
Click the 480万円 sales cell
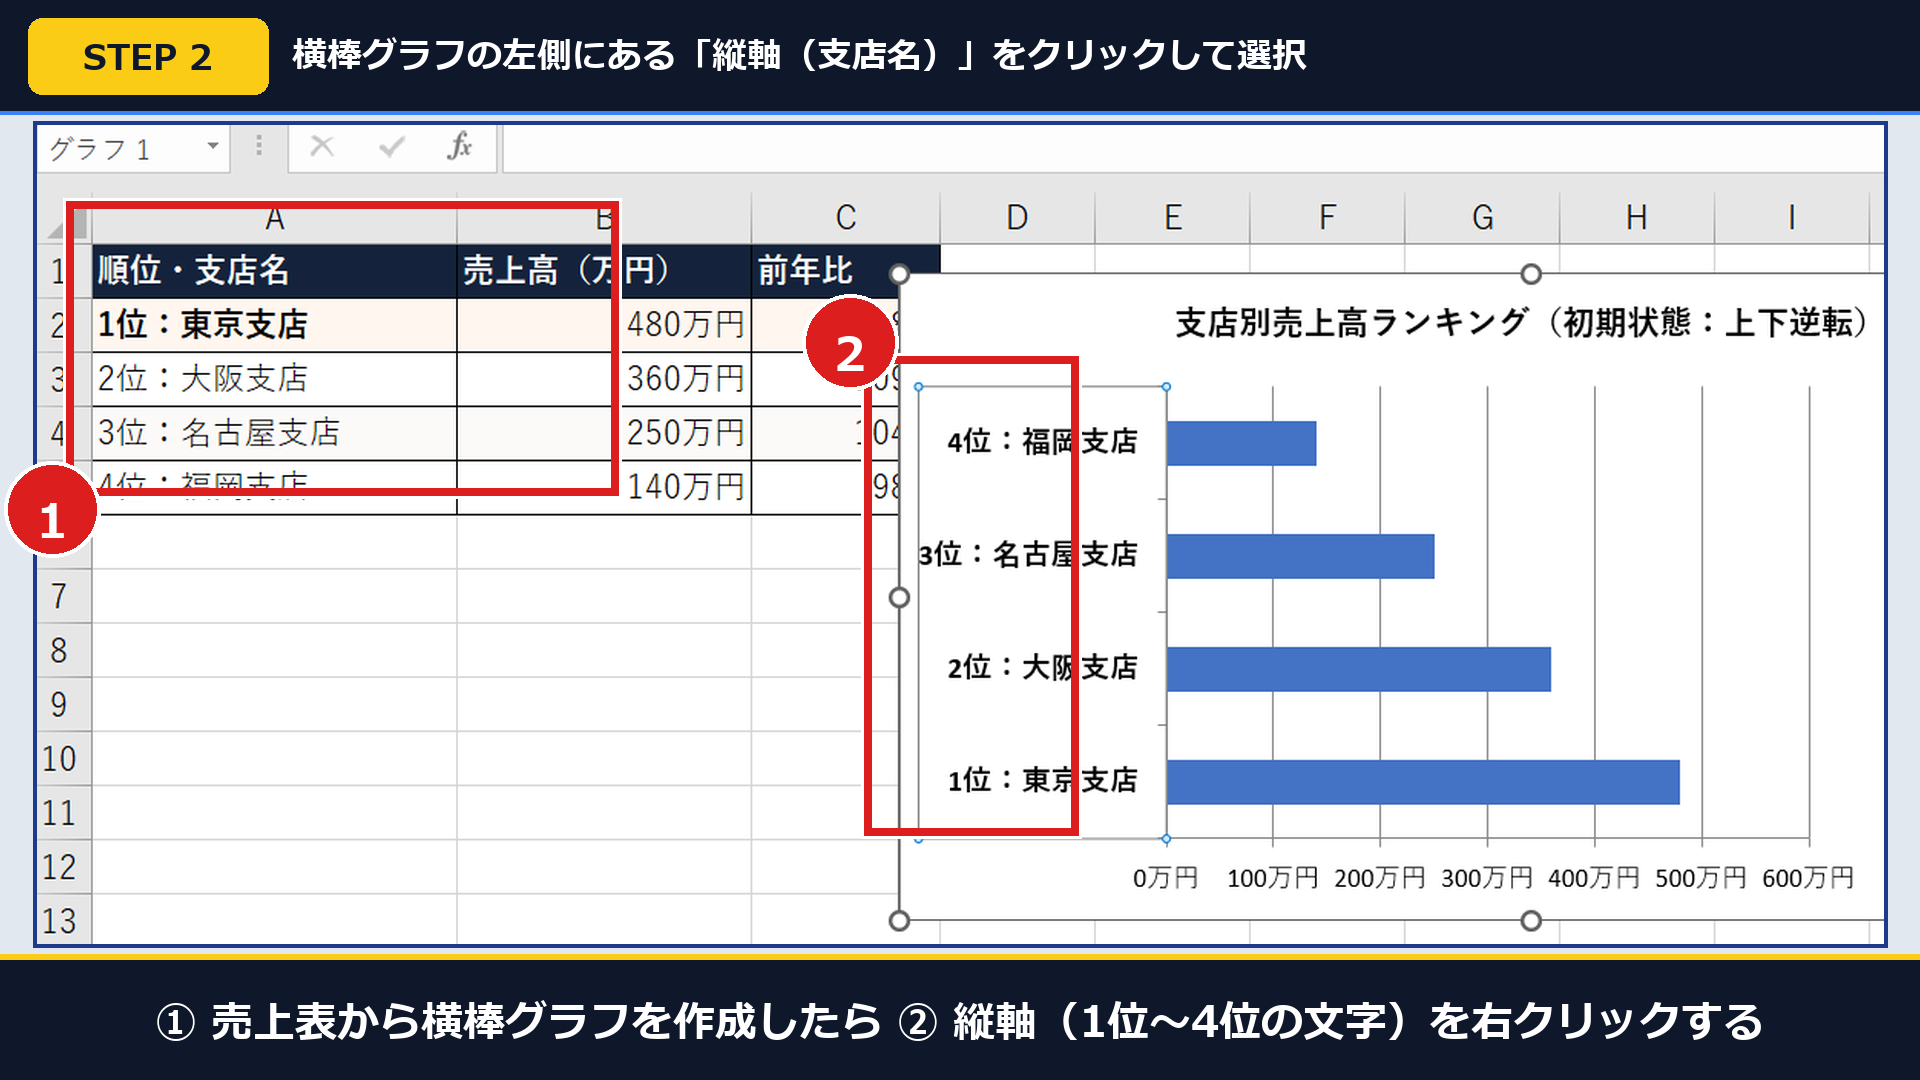[x=604, y=324]
